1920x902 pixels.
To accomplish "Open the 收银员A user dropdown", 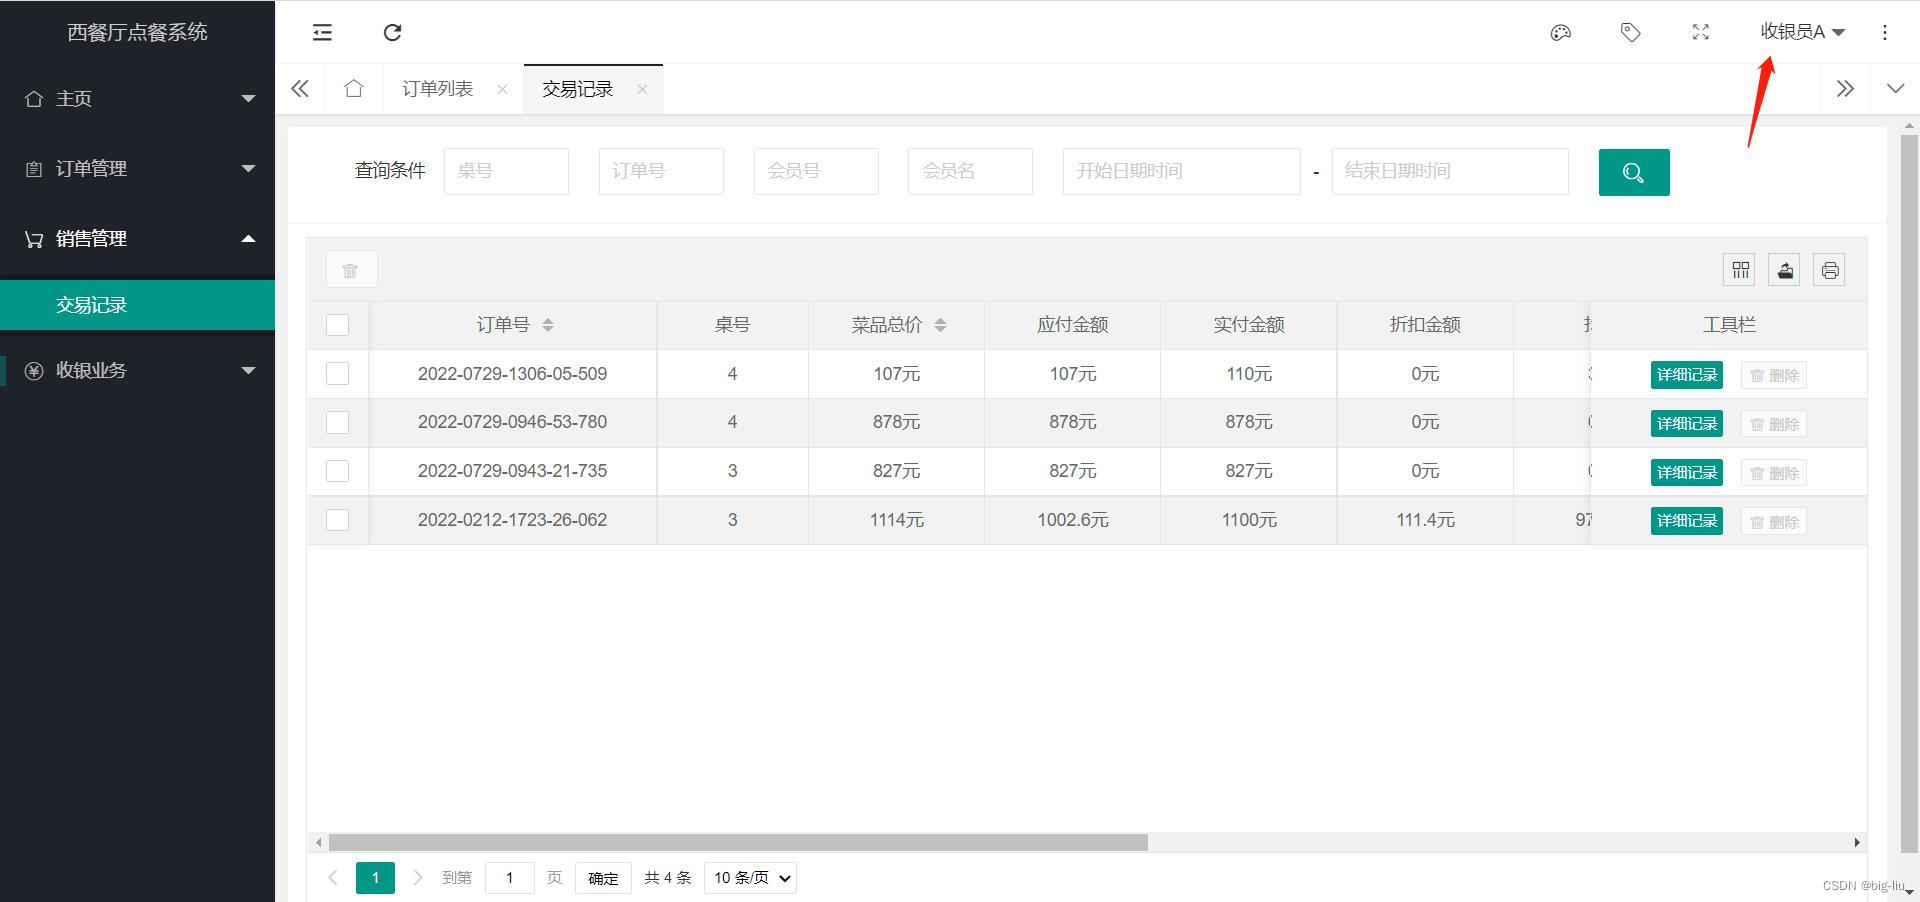I will (1802, 32).
